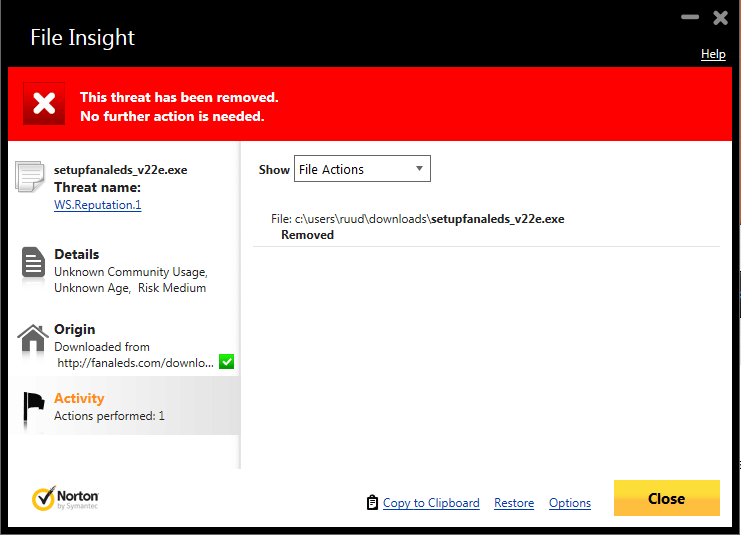The width and height of the screenshot is (741, 535).
Task: Click the file path c:\users\ruud\downloads entry
Action: [x=418, y=219]
